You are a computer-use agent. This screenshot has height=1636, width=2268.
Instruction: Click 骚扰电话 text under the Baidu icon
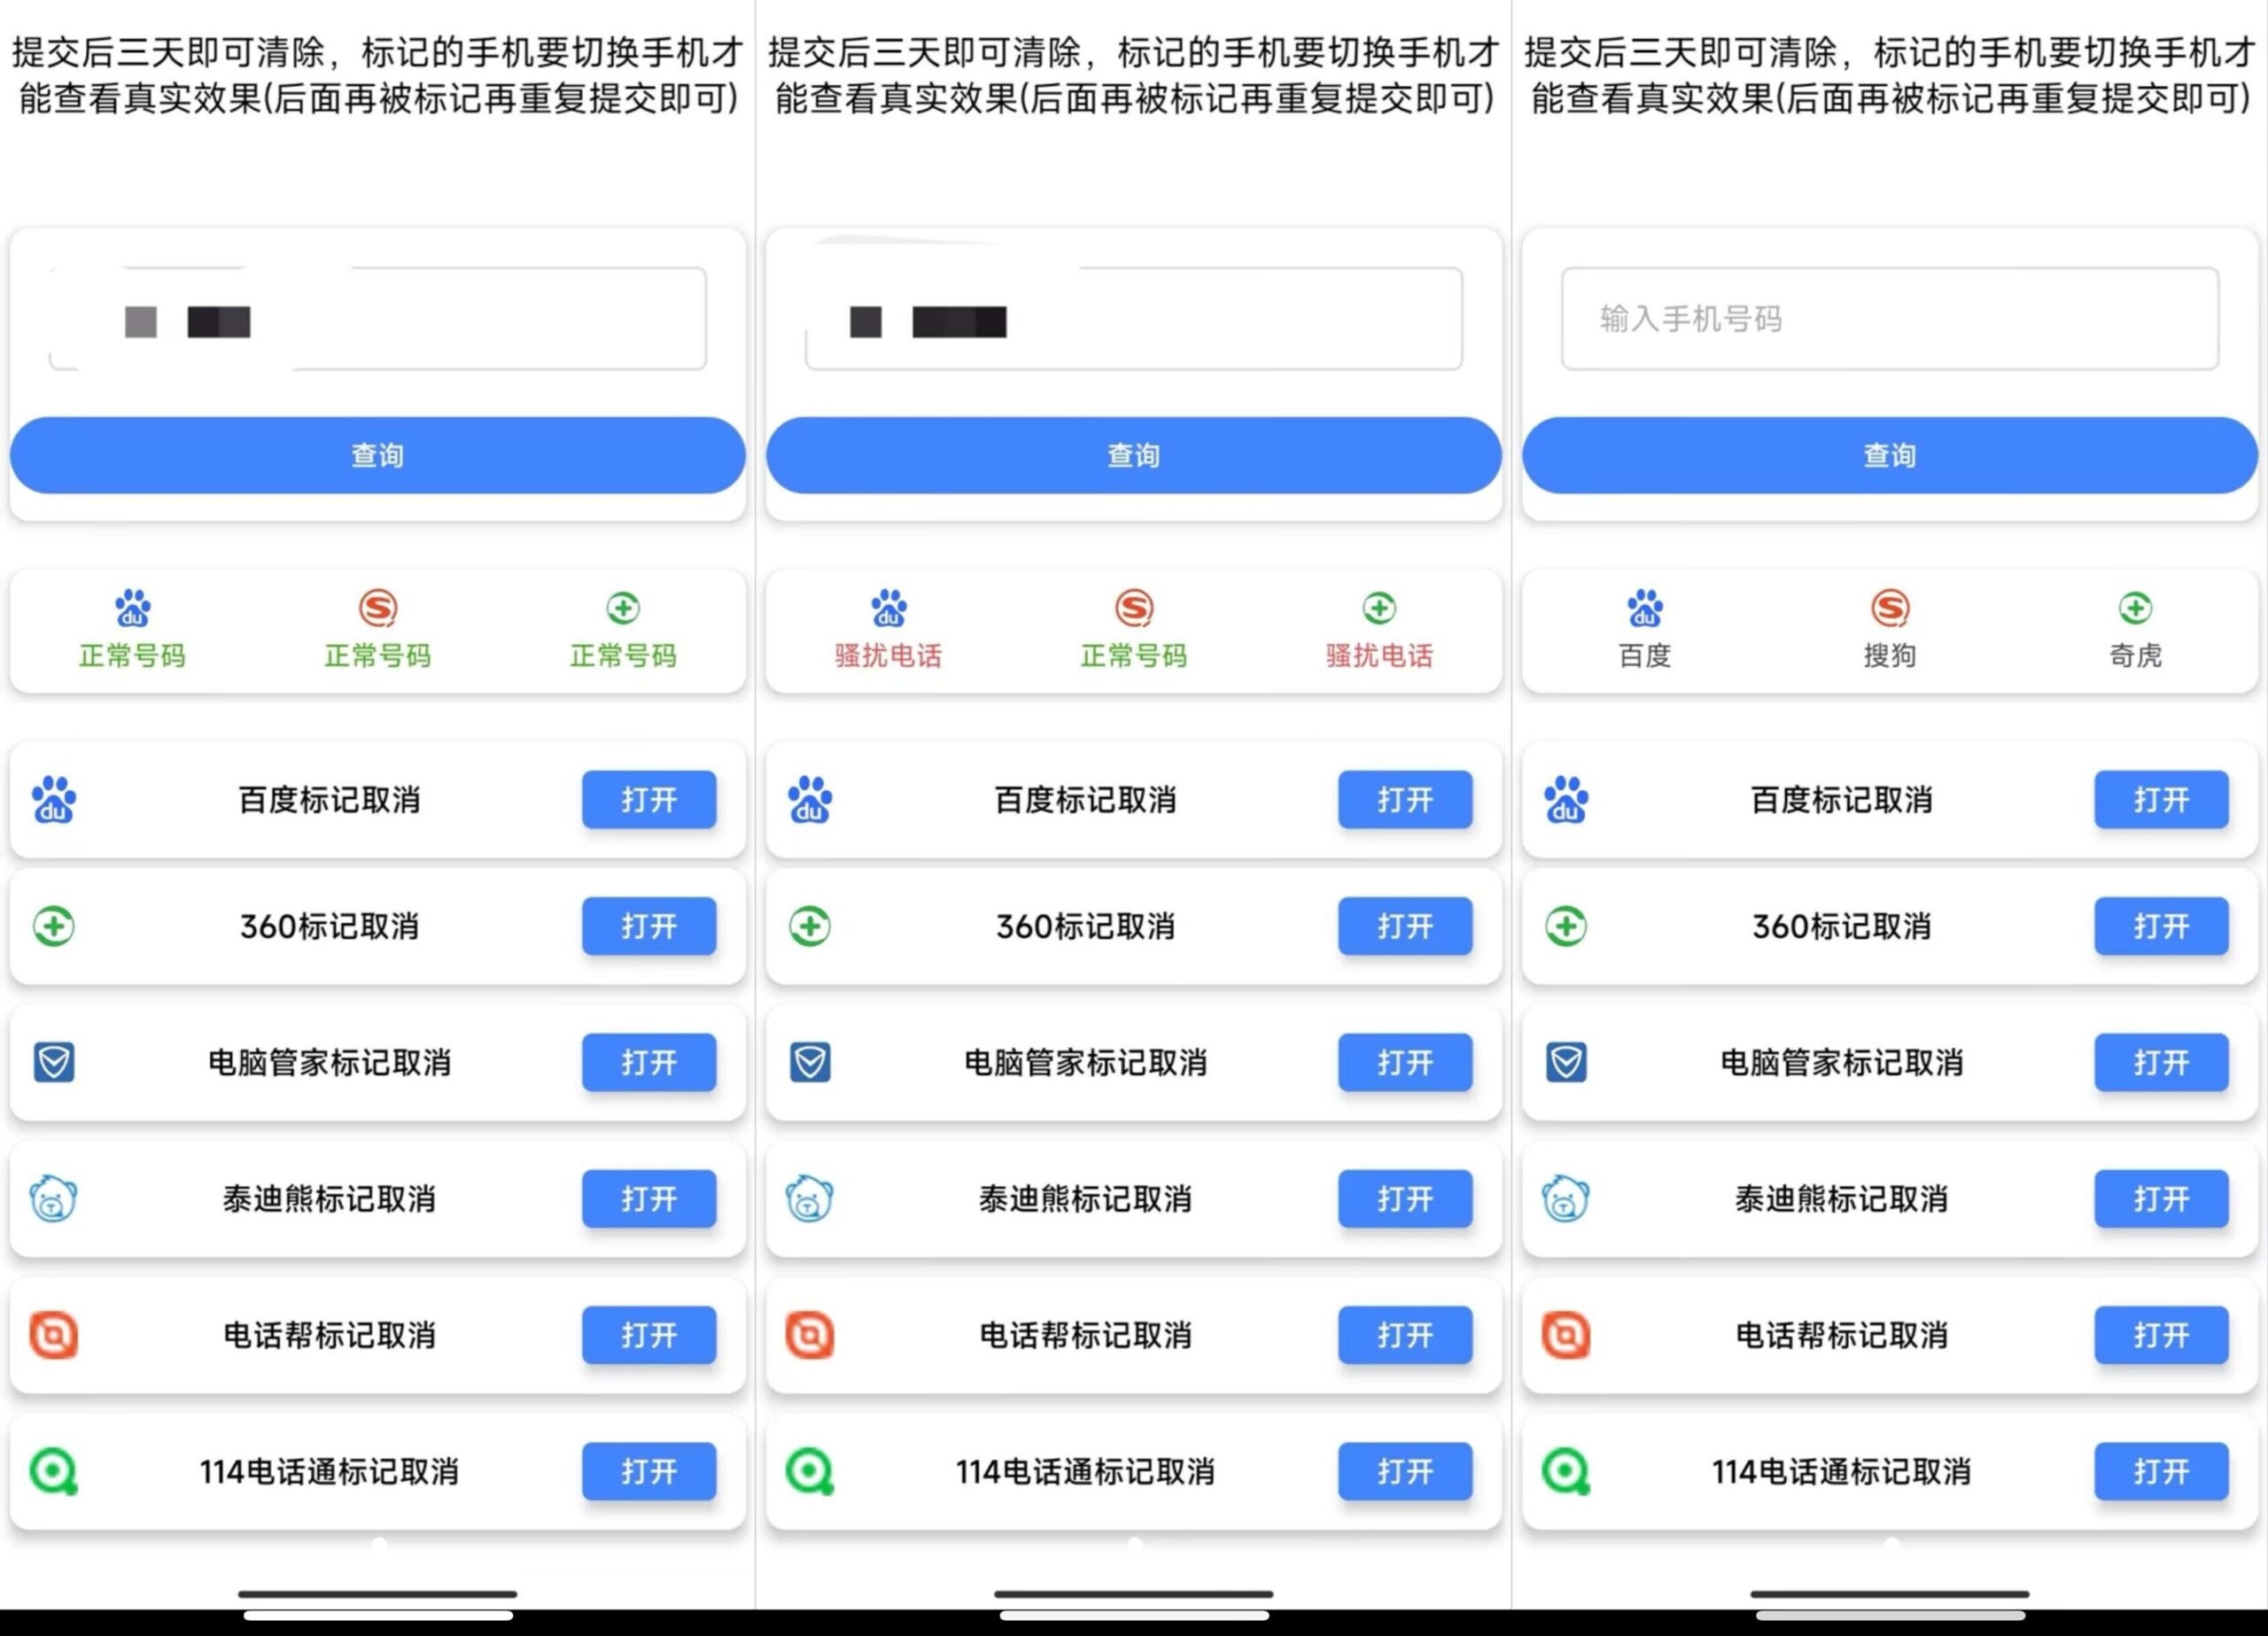point(889,656)
